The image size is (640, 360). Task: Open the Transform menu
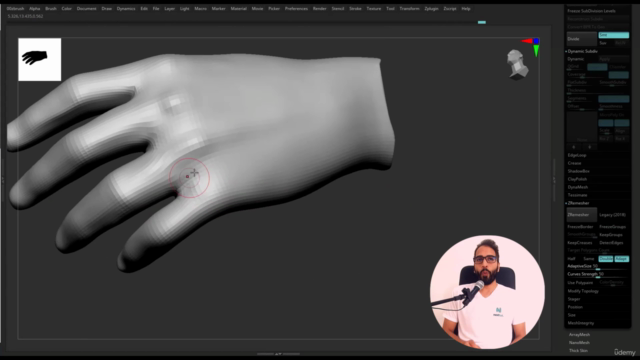click(x=409, y=9)
